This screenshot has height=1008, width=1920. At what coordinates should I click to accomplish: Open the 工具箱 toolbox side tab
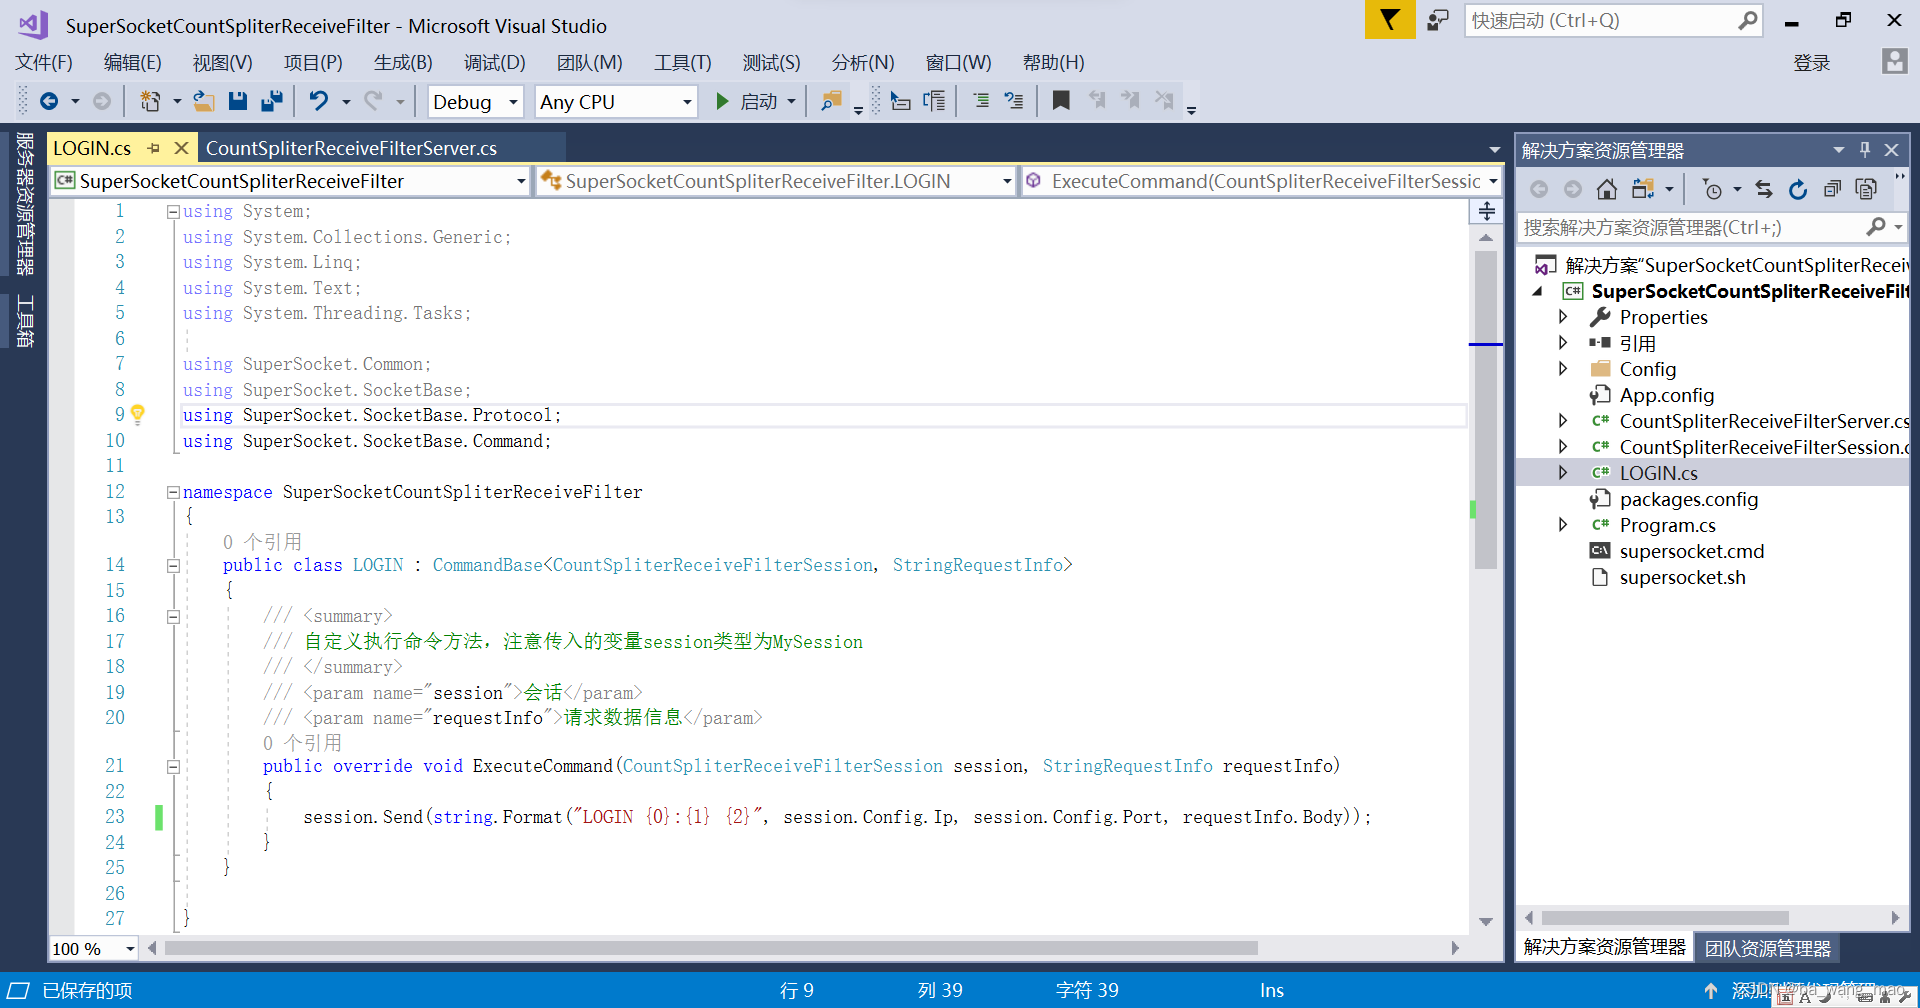click(25, 322)
